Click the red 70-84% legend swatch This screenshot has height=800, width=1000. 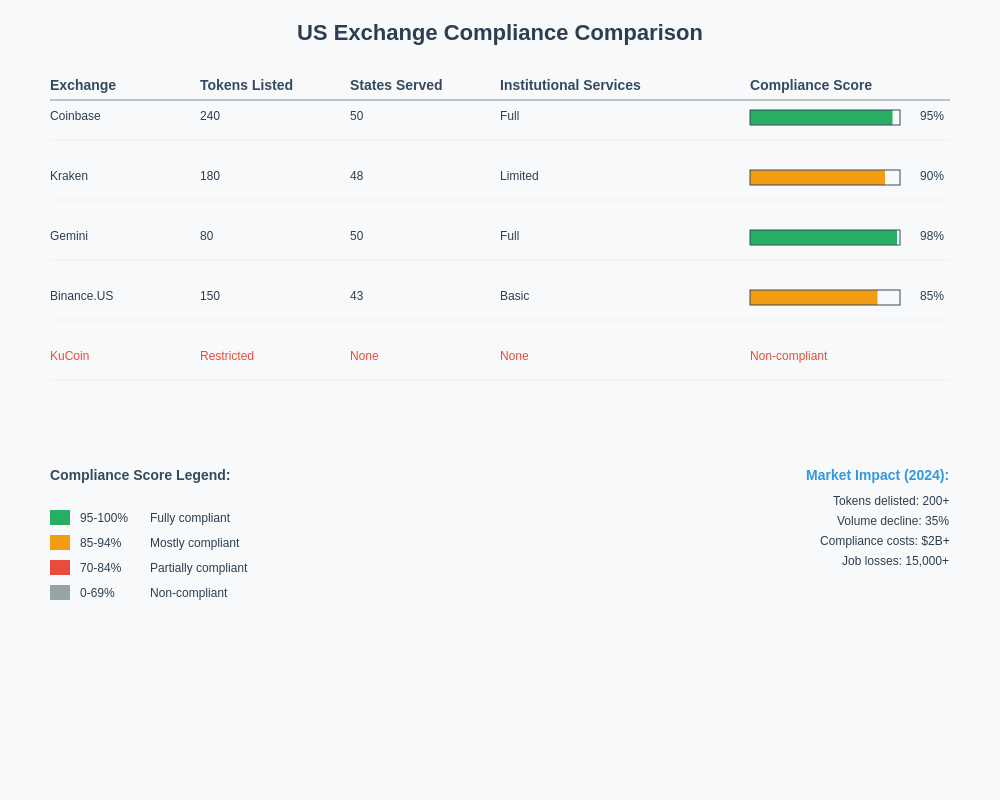(x=60, y=568)
